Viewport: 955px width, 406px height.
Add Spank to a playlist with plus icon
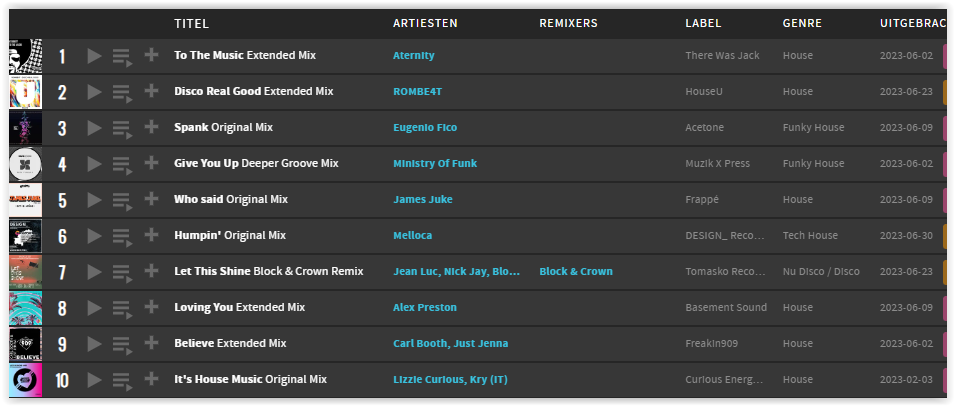click(x=151, y=127)
